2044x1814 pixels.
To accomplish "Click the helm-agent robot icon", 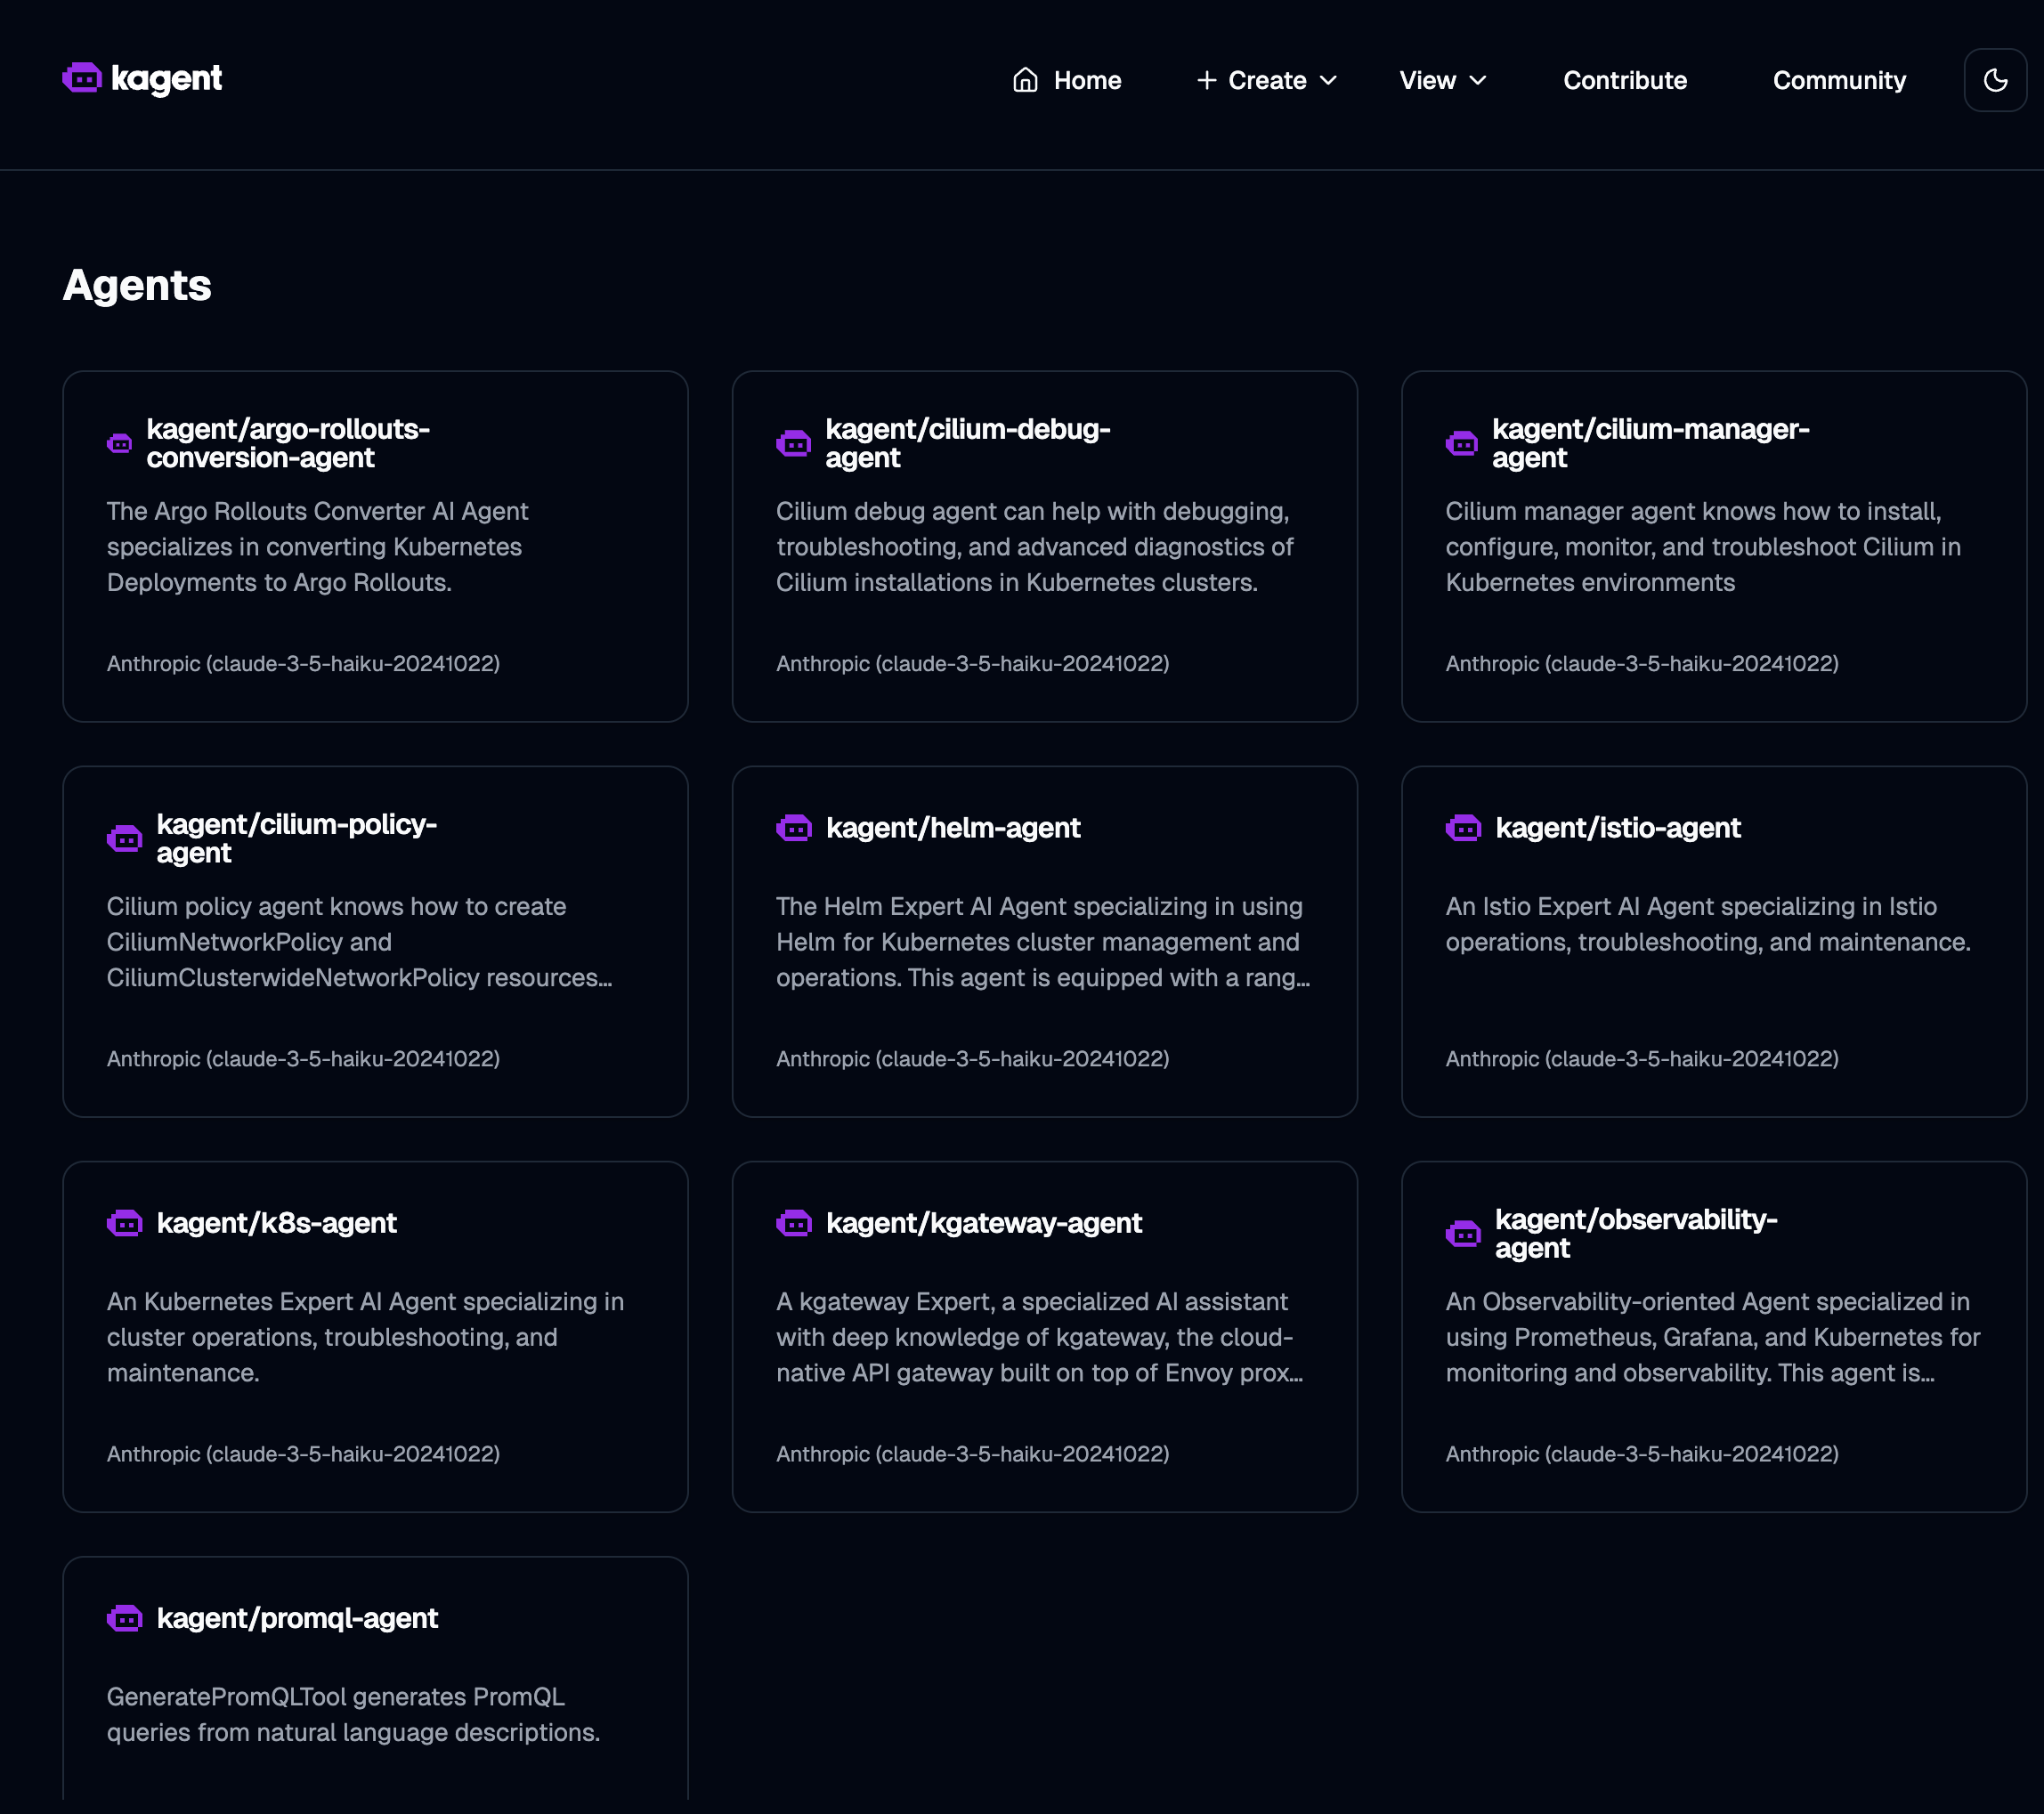I will click(794, 828).
